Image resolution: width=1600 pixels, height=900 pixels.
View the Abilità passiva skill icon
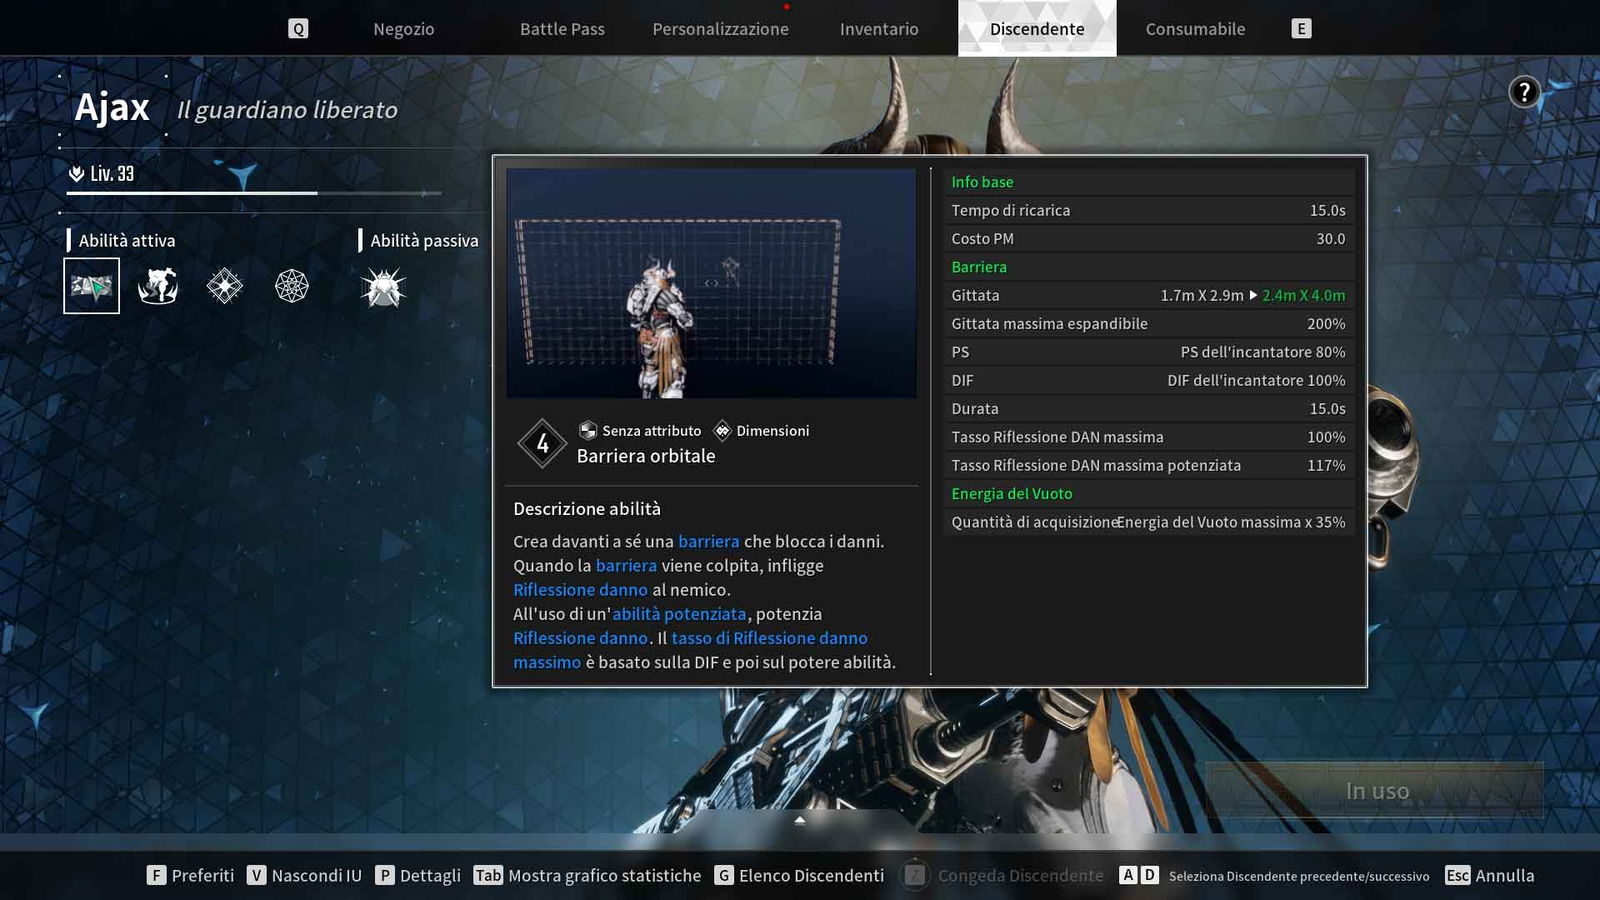click(x=383, y=285)
